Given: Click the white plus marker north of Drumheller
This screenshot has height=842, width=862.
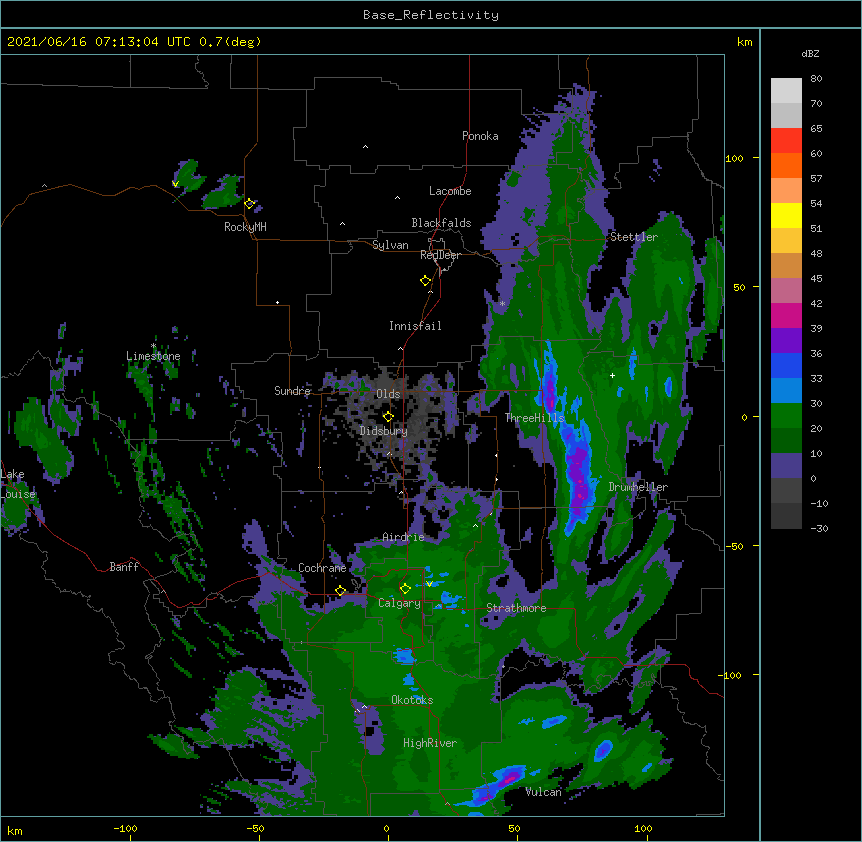Looking at the screenshot, I should (x=612, y=375).
